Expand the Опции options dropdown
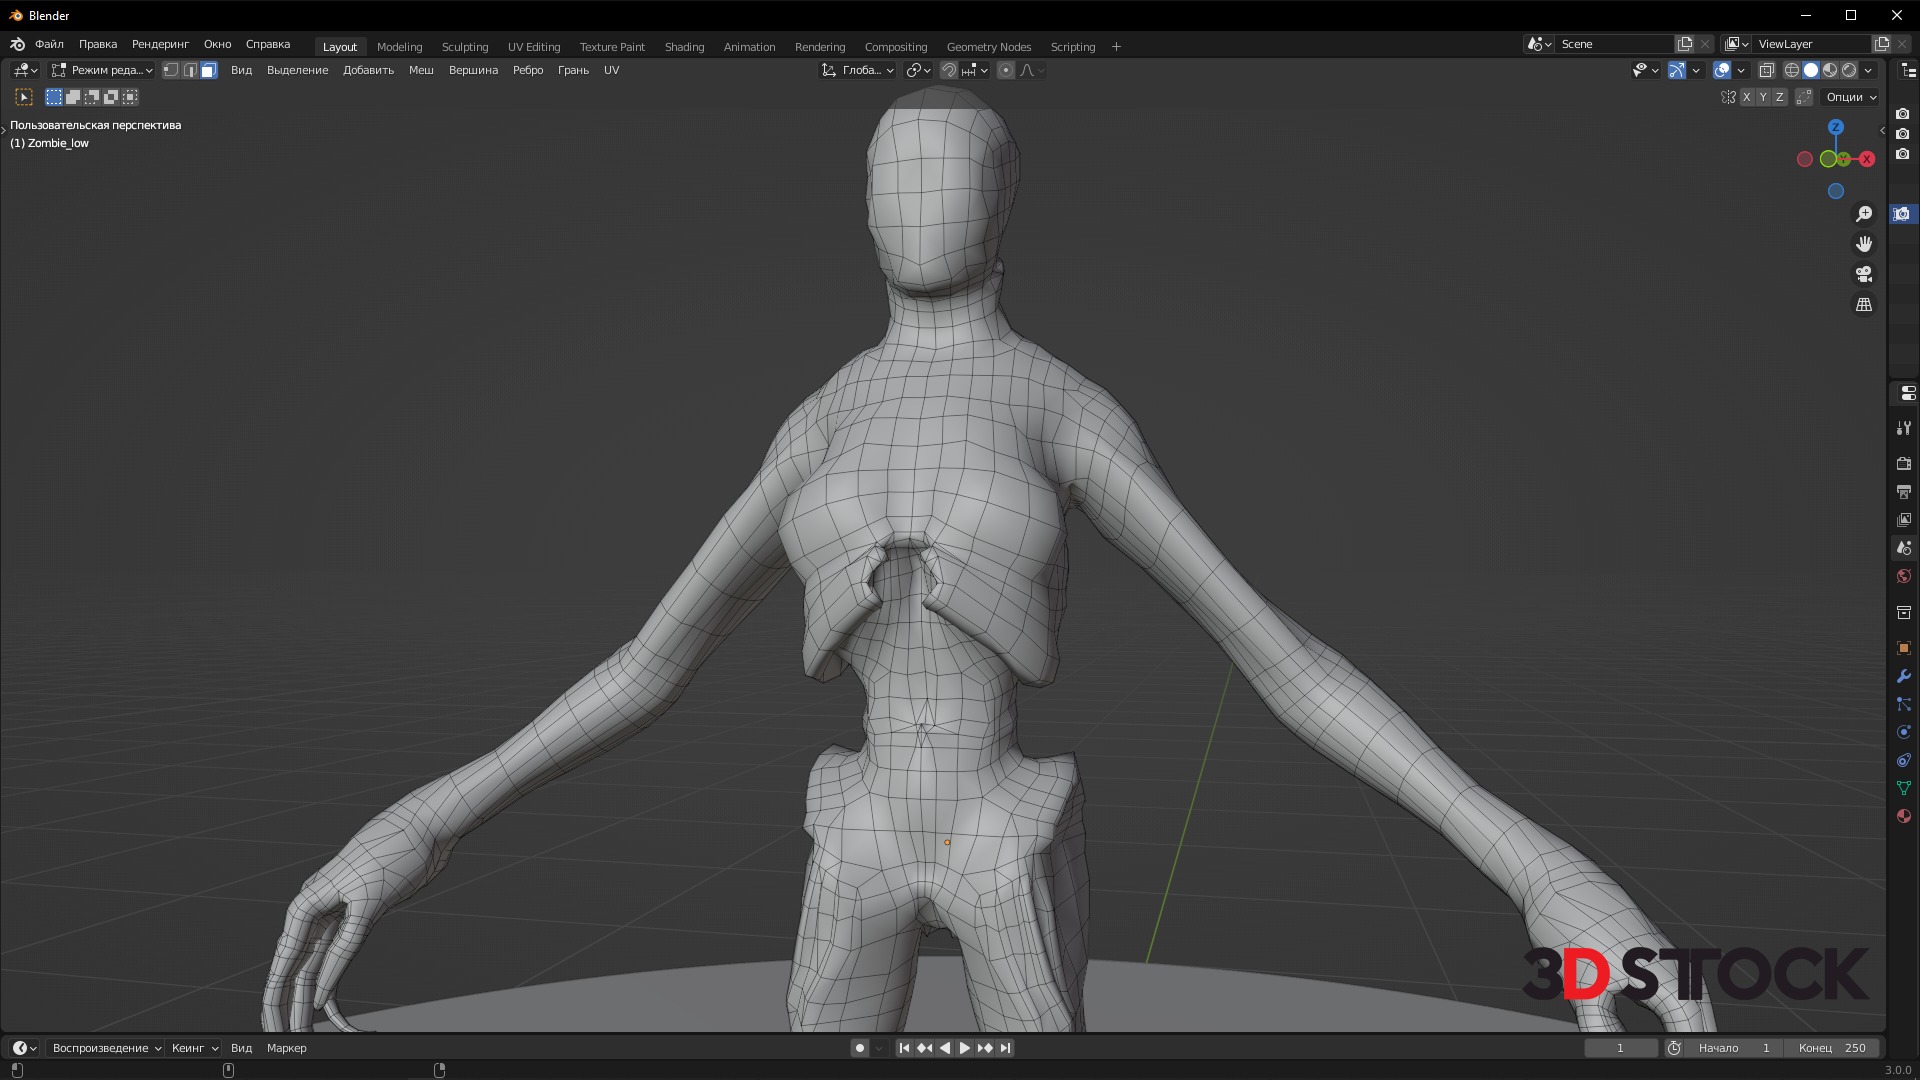 pyautogui.click(x=1851, y=97)
